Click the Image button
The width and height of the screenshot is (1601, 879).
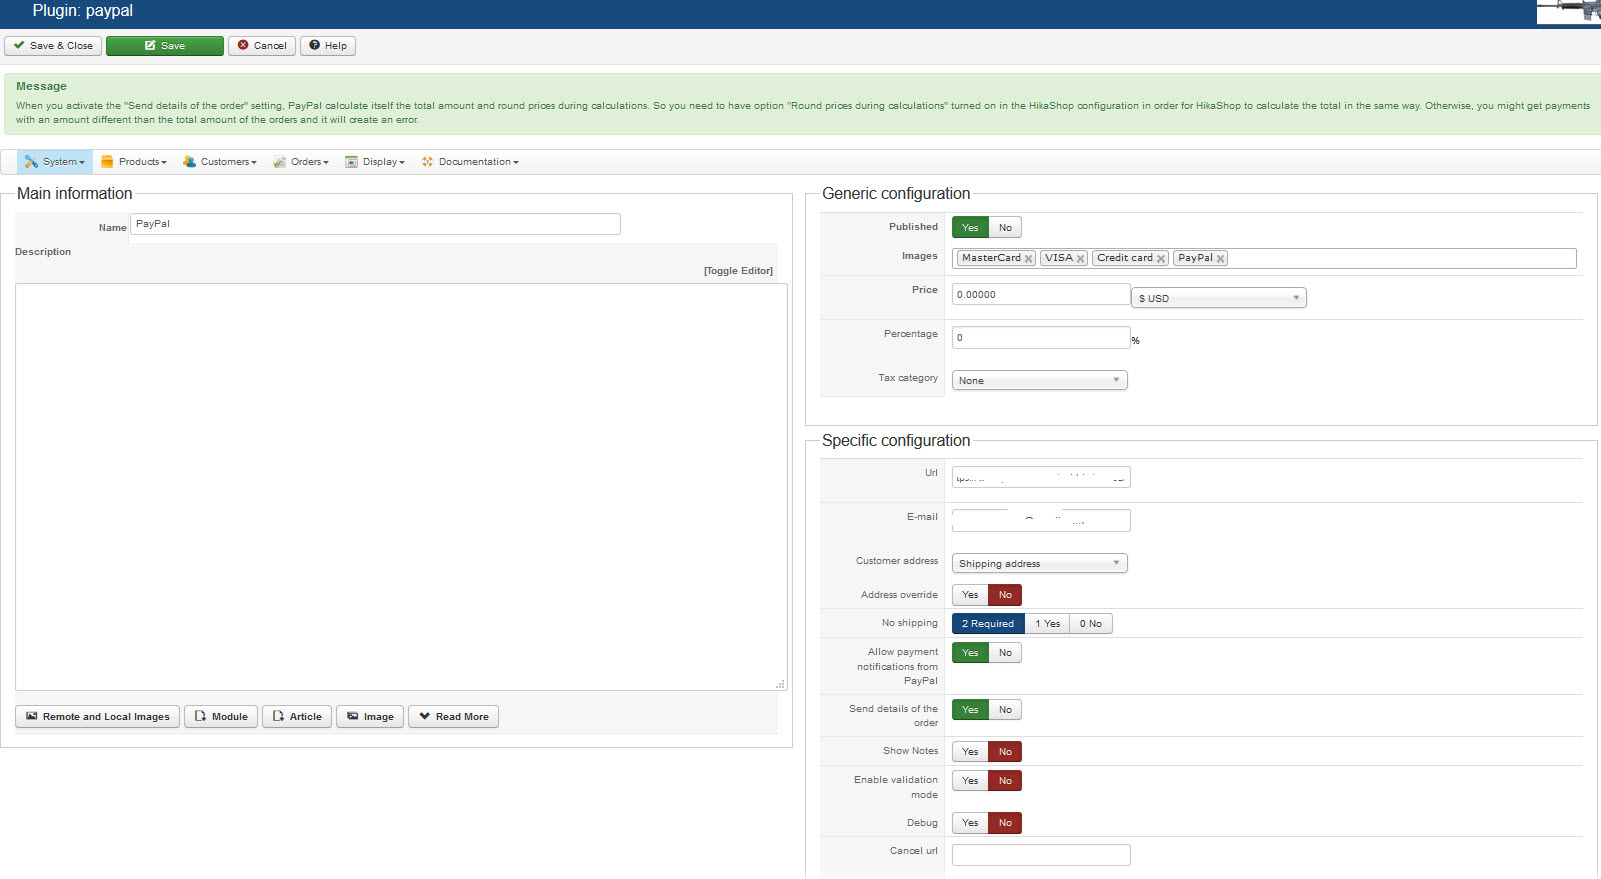coord(370,717)
